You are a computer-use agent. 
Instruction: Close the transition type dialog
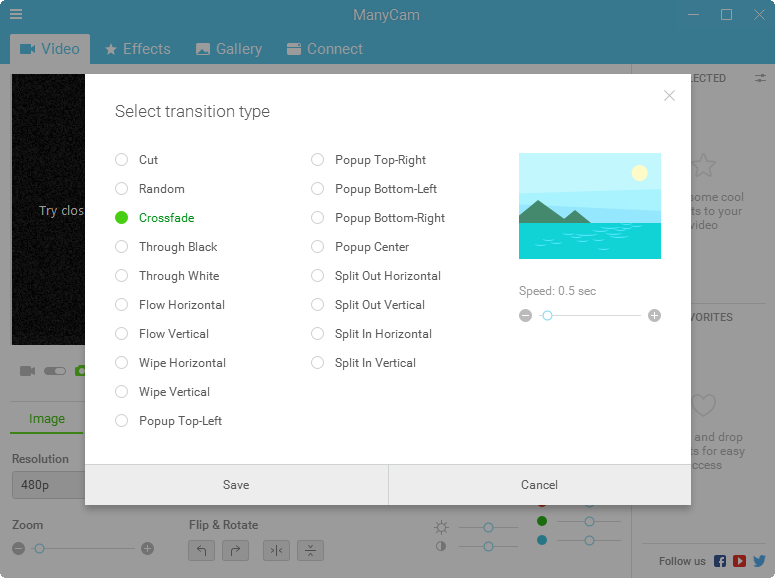pos(669,96)
